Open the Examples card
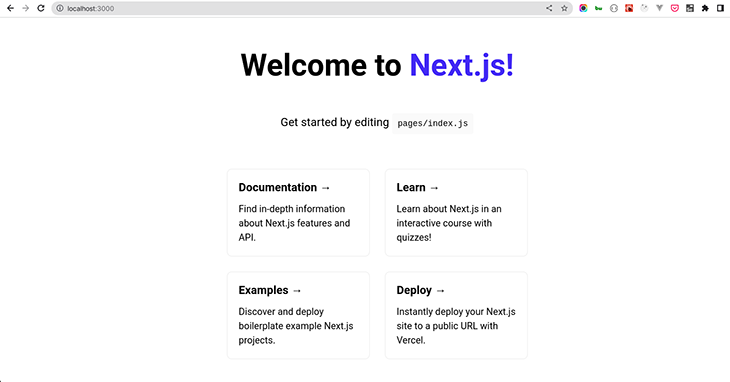 (x=298, y=315)
